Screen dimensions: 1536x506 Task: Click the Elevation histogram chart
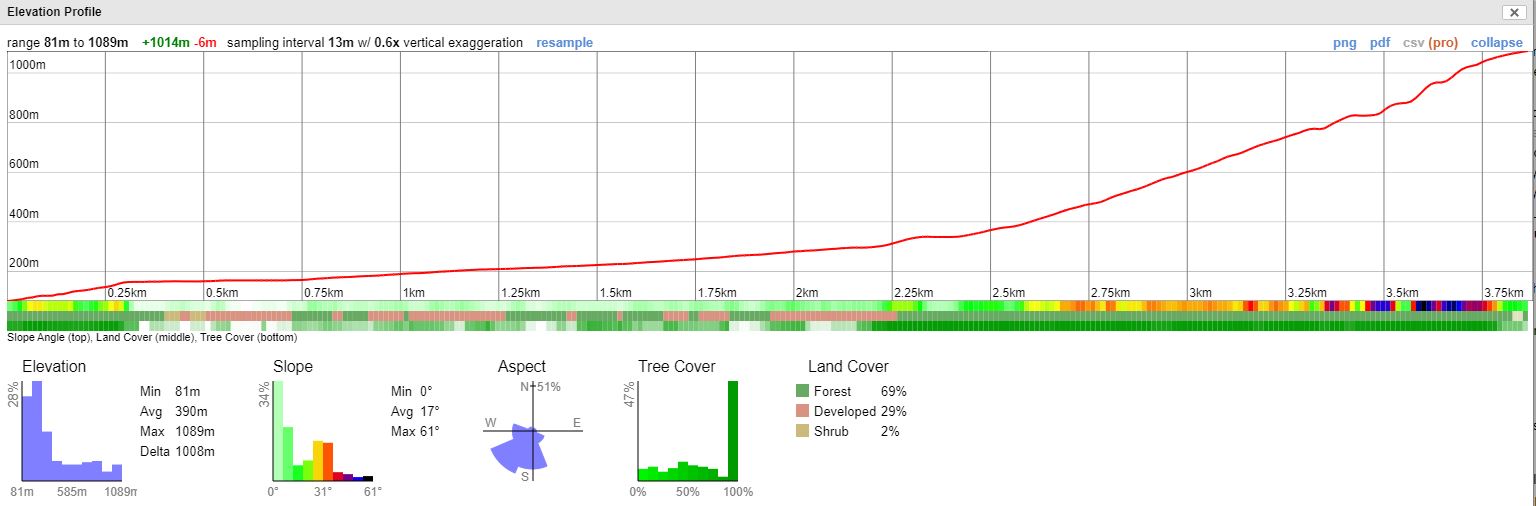pos(72,432)
